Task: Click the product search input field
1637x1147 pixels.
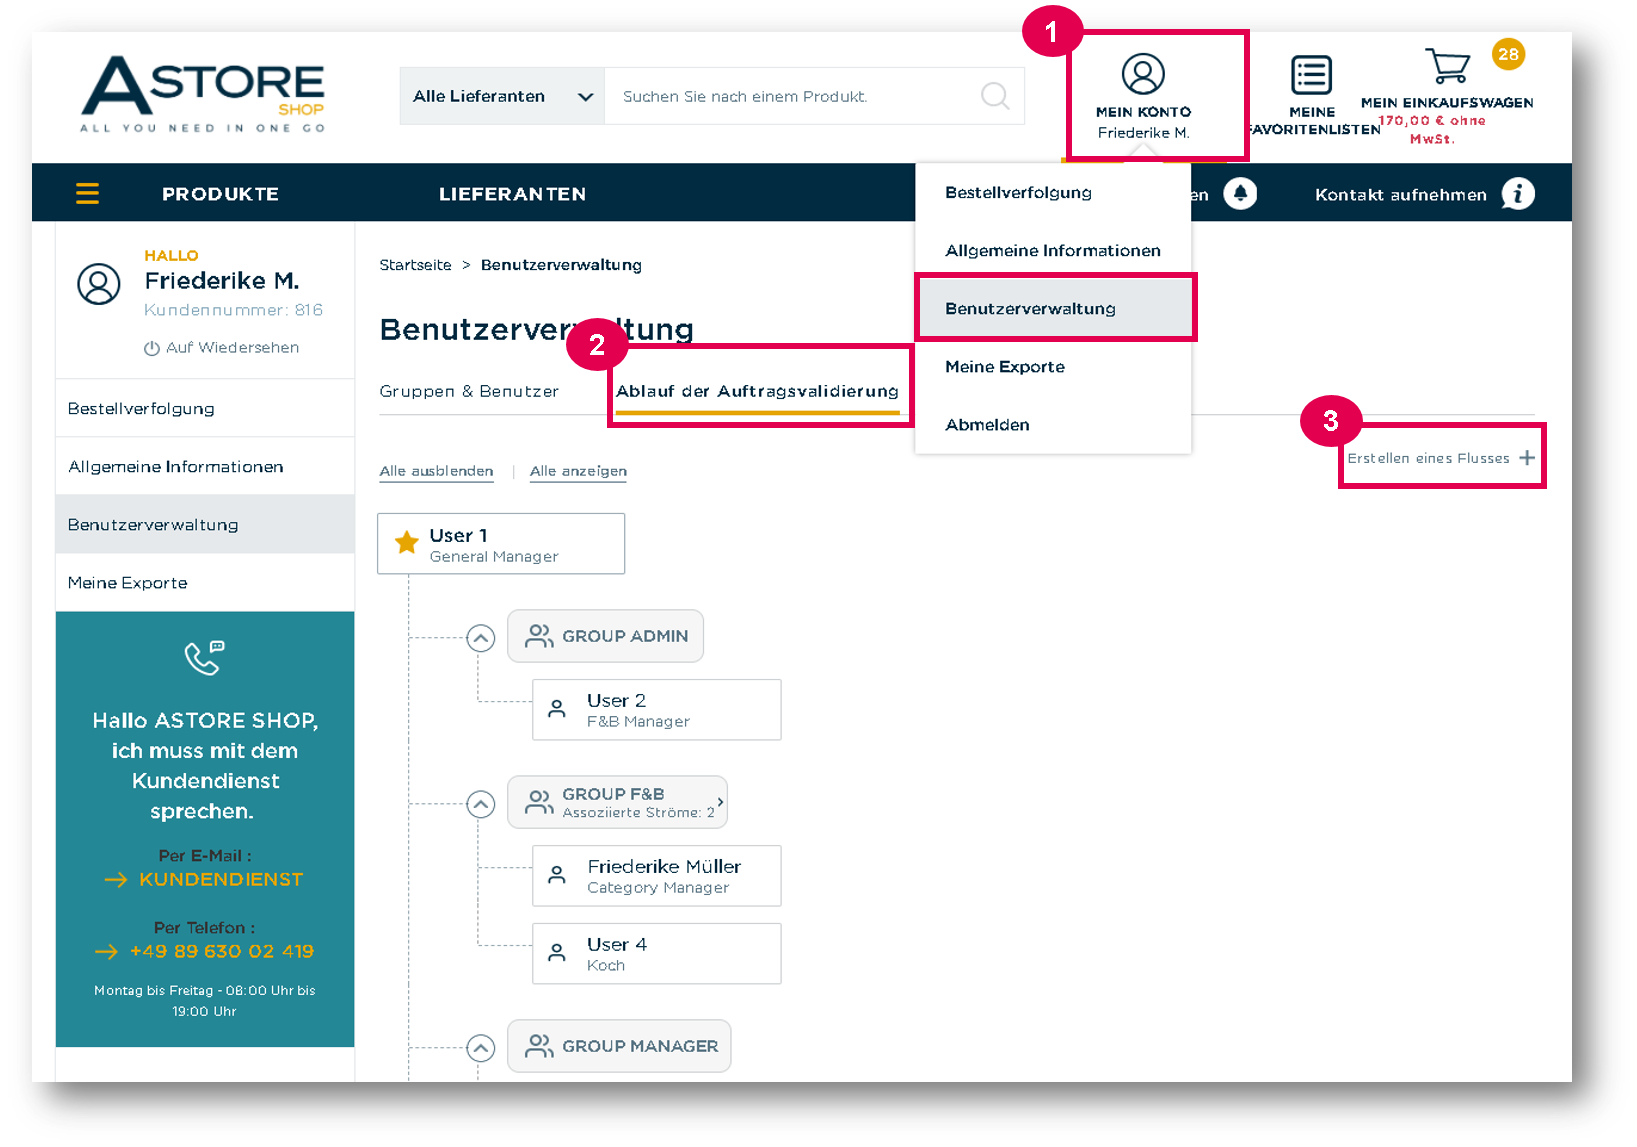Action: click(x=790, y=96)
